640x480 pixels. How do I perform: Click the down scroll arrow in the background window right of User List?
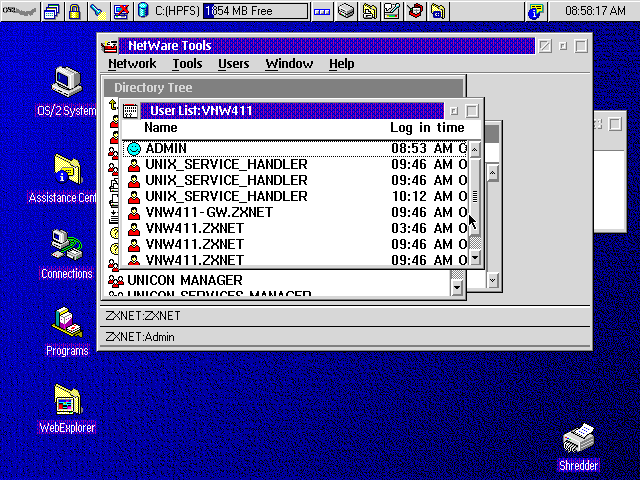pos(493,280)
